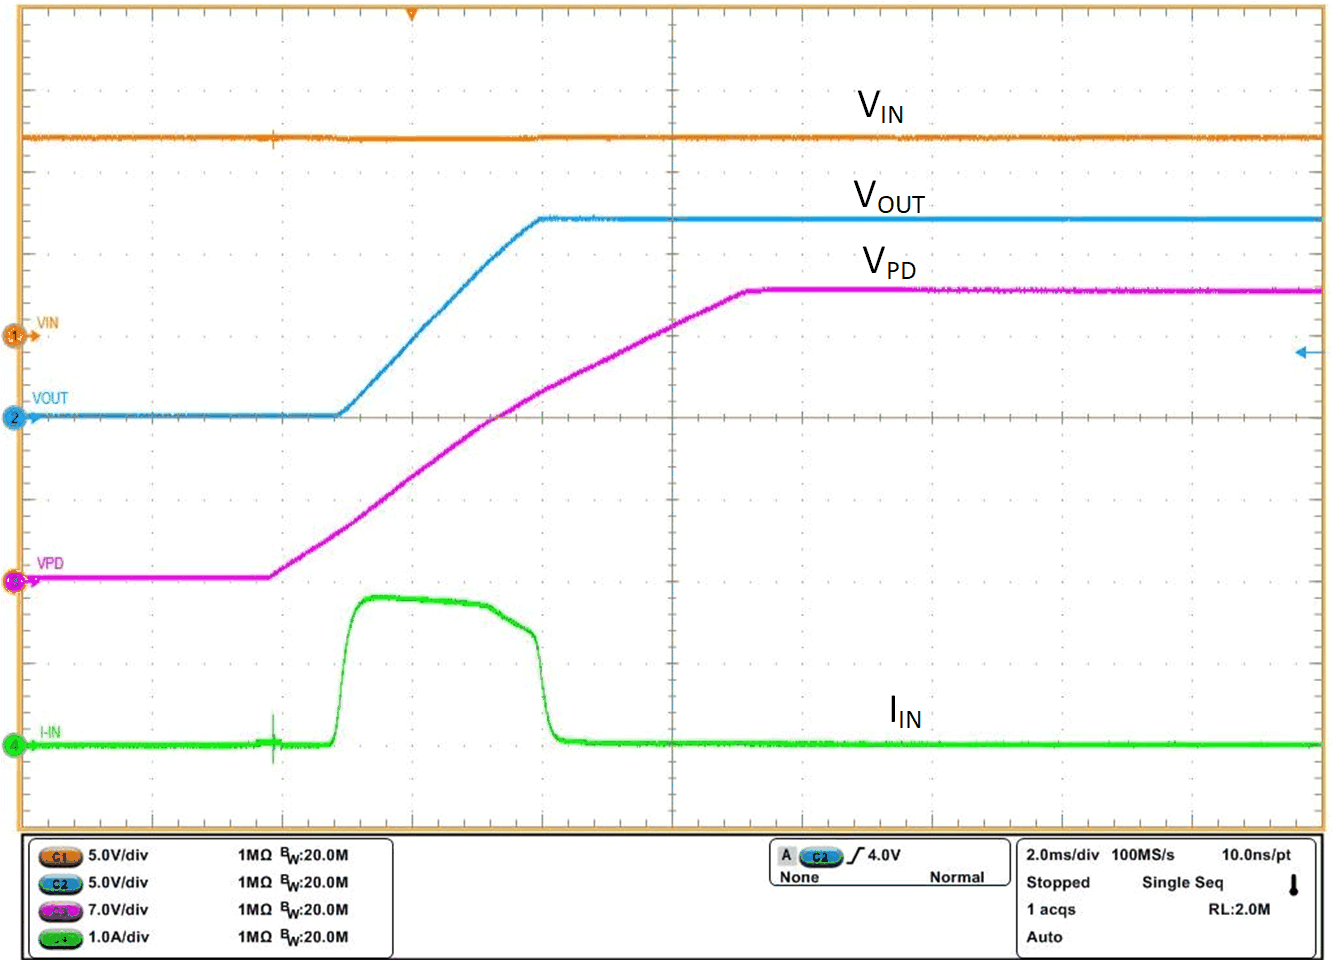Click the C2 trigger source badge

(821, 857)
